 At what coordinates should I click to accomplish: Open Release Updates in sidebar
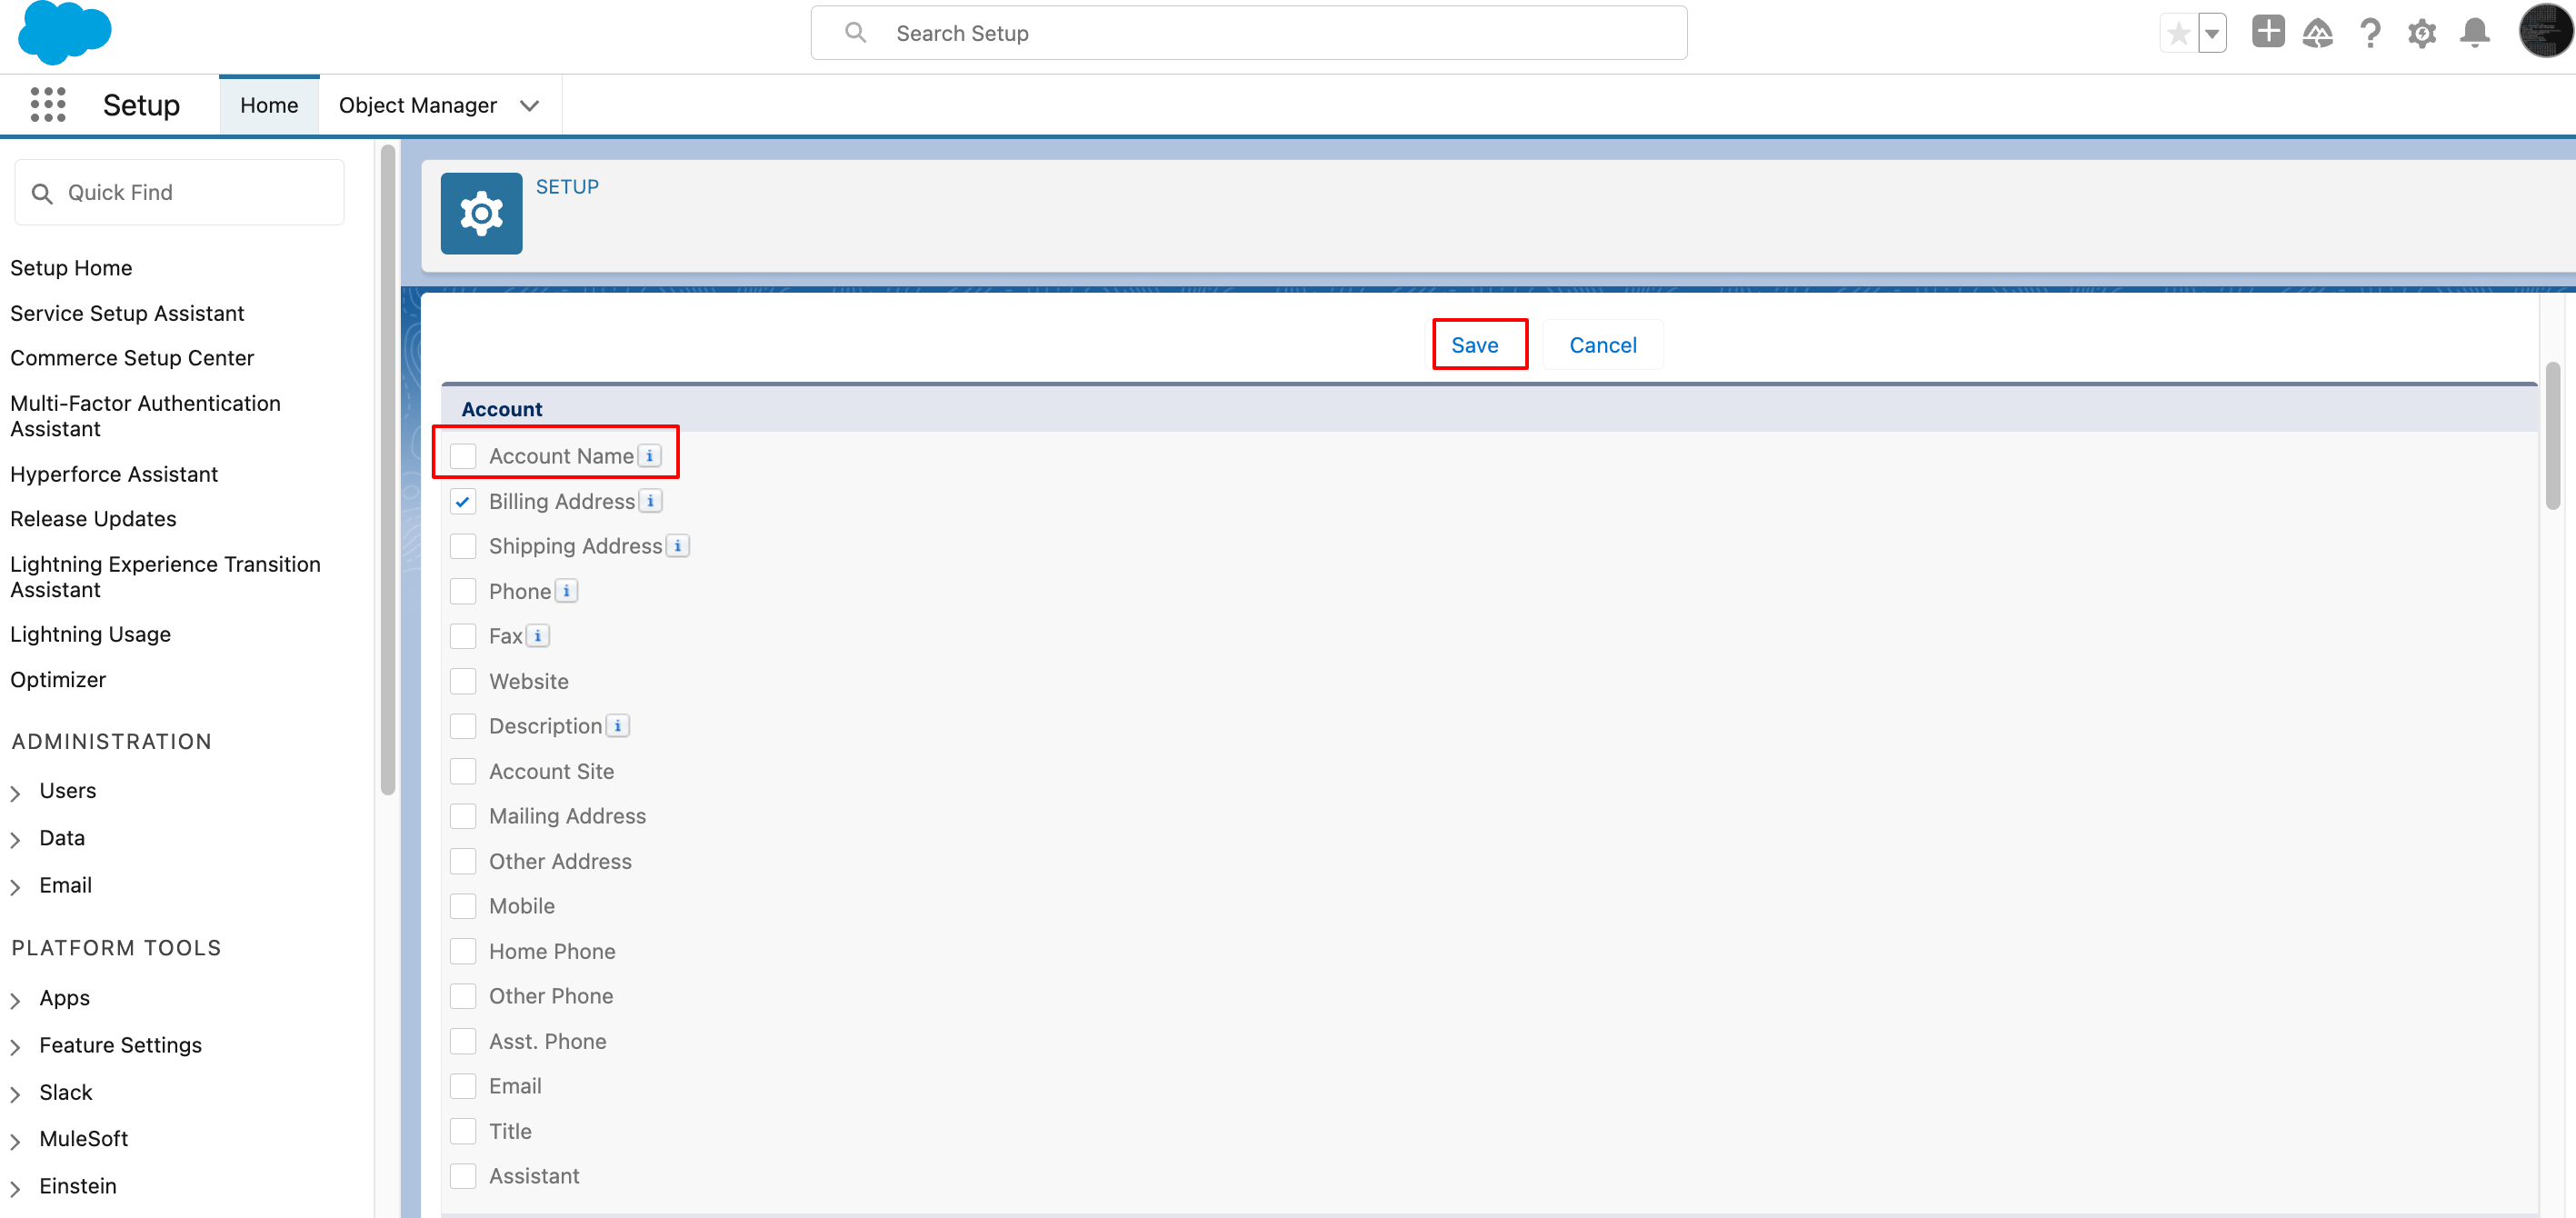point(93,518)
